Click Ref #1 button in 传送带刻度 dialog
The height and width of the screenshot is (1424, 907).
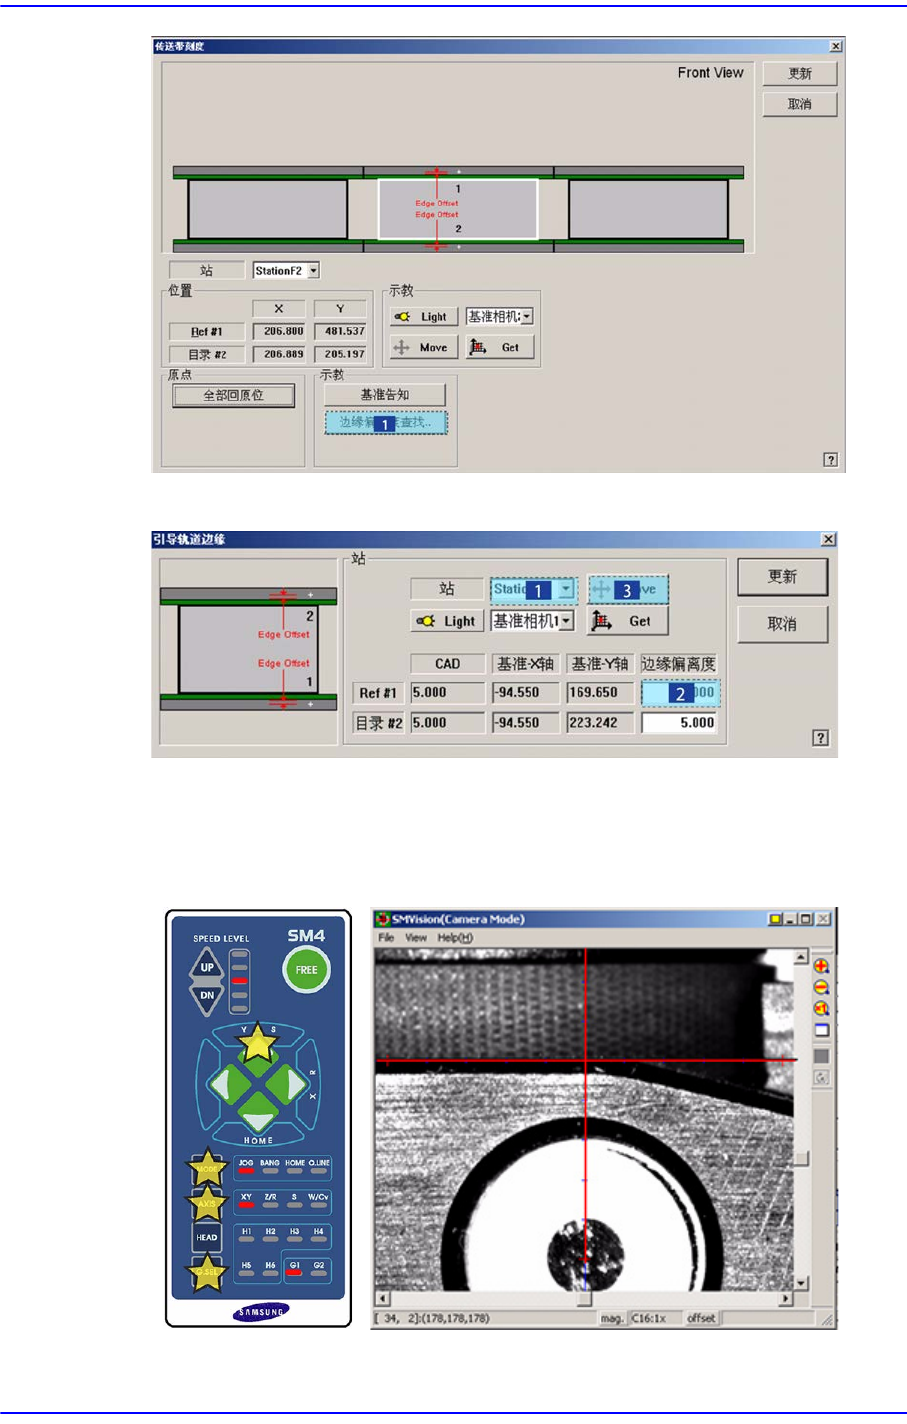[207, 332]
